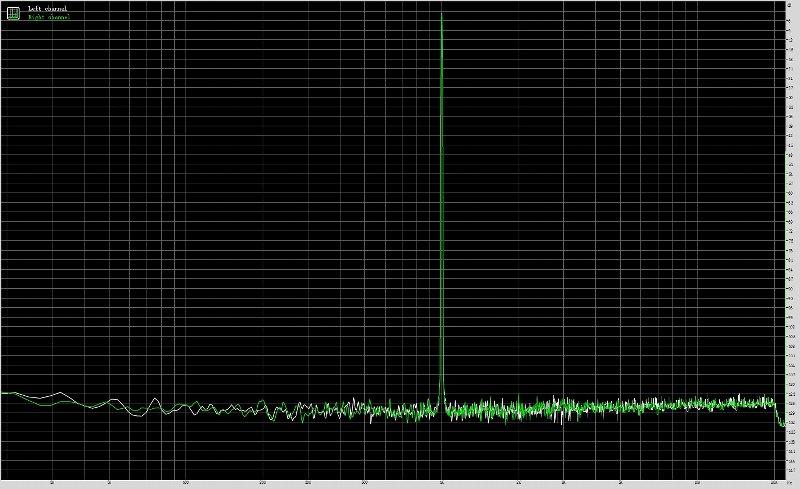Click the tip of the tall green spectrum peak
800x489 pixels.
tap(442, 15)
